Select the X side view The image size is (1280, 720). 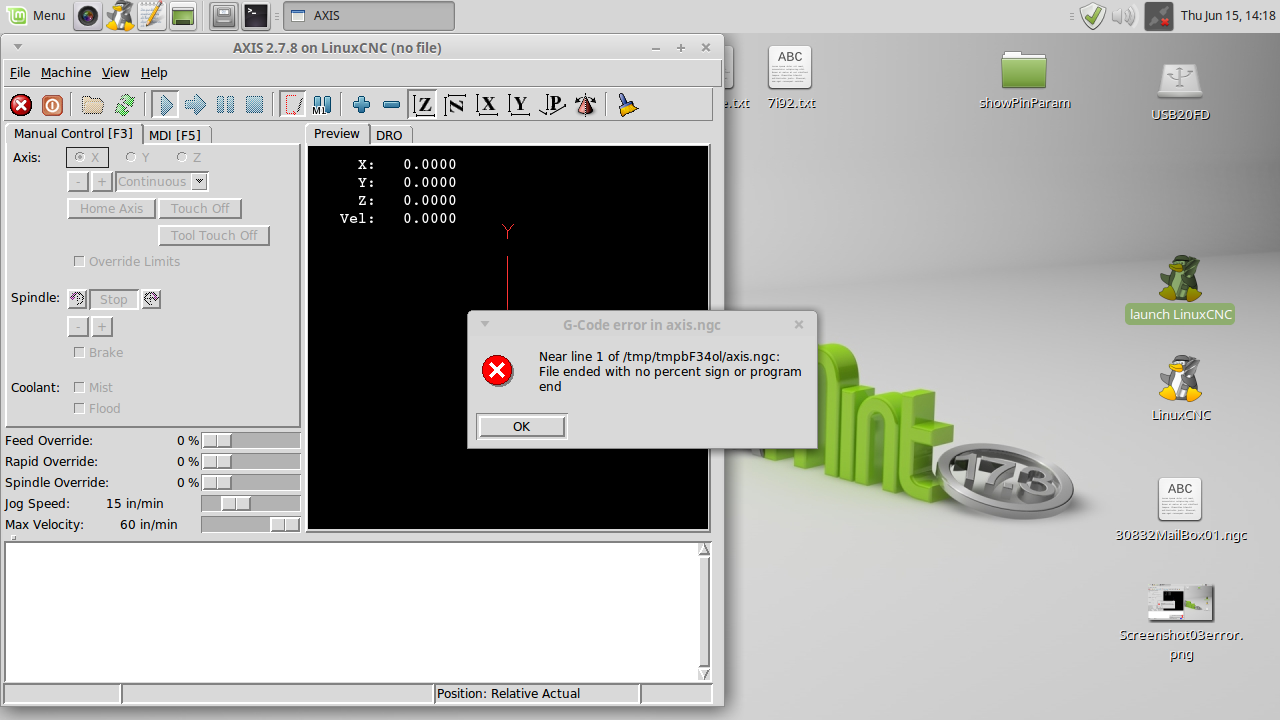pos(487,104)
